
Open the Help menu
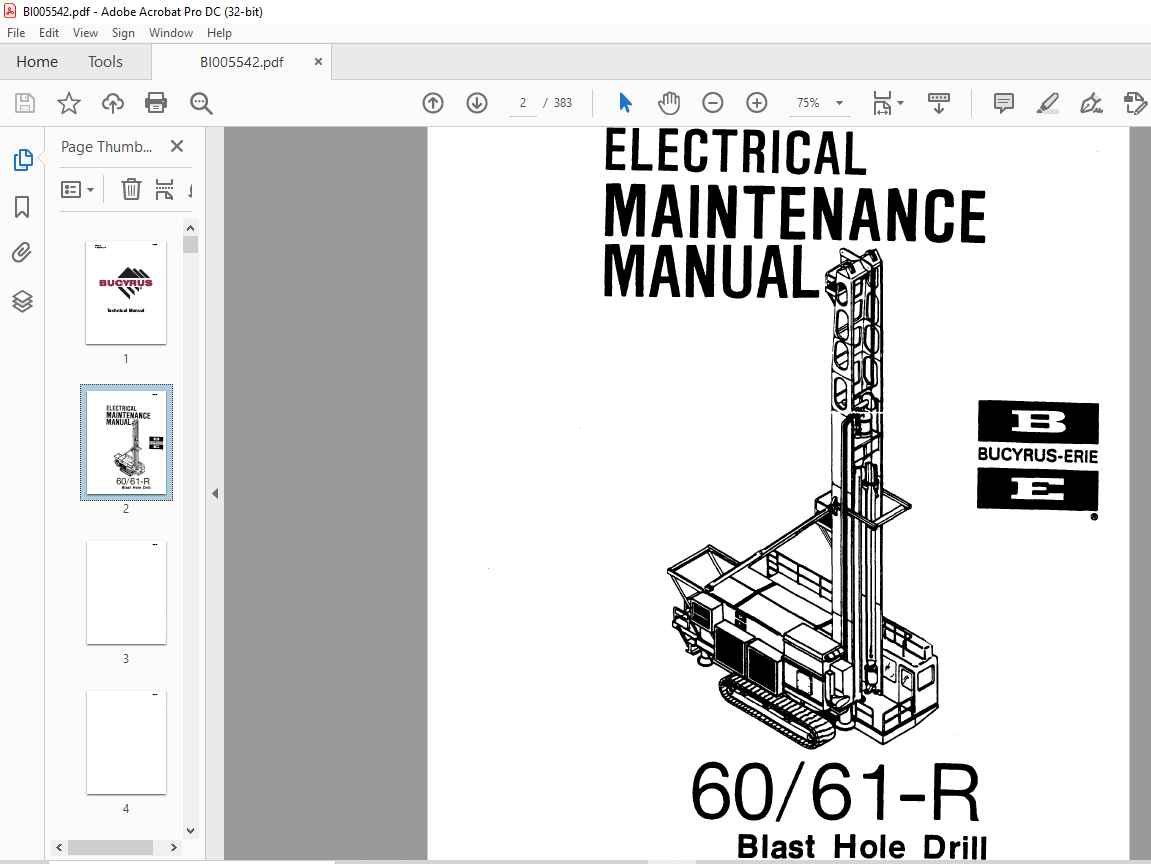point(219,33)
